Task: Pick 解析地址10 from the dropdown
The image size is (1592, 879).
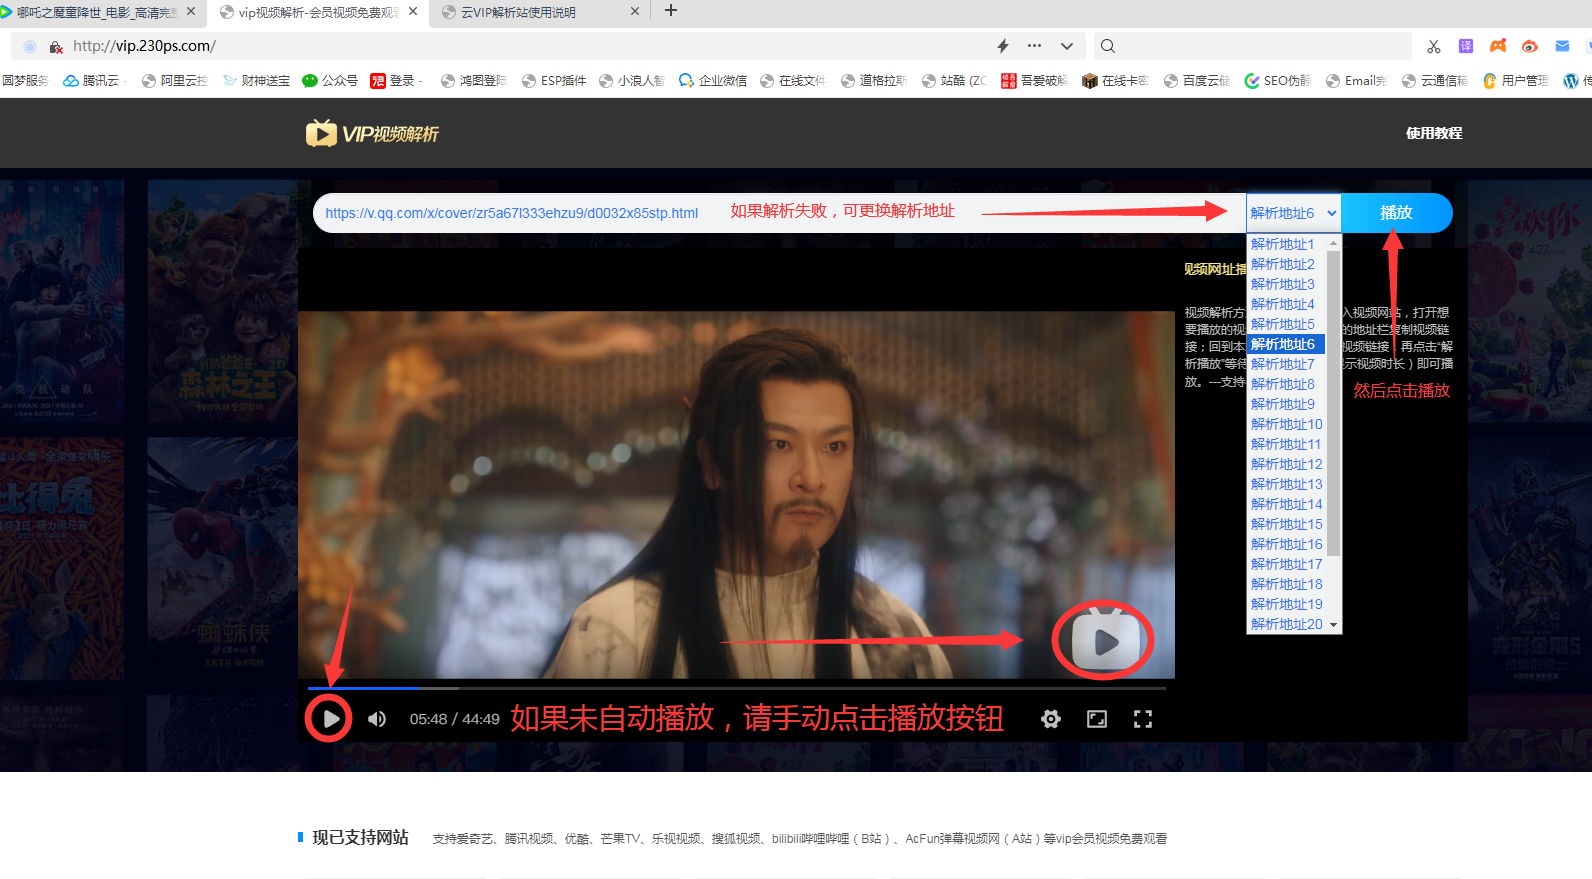Action: [1286, 424]
